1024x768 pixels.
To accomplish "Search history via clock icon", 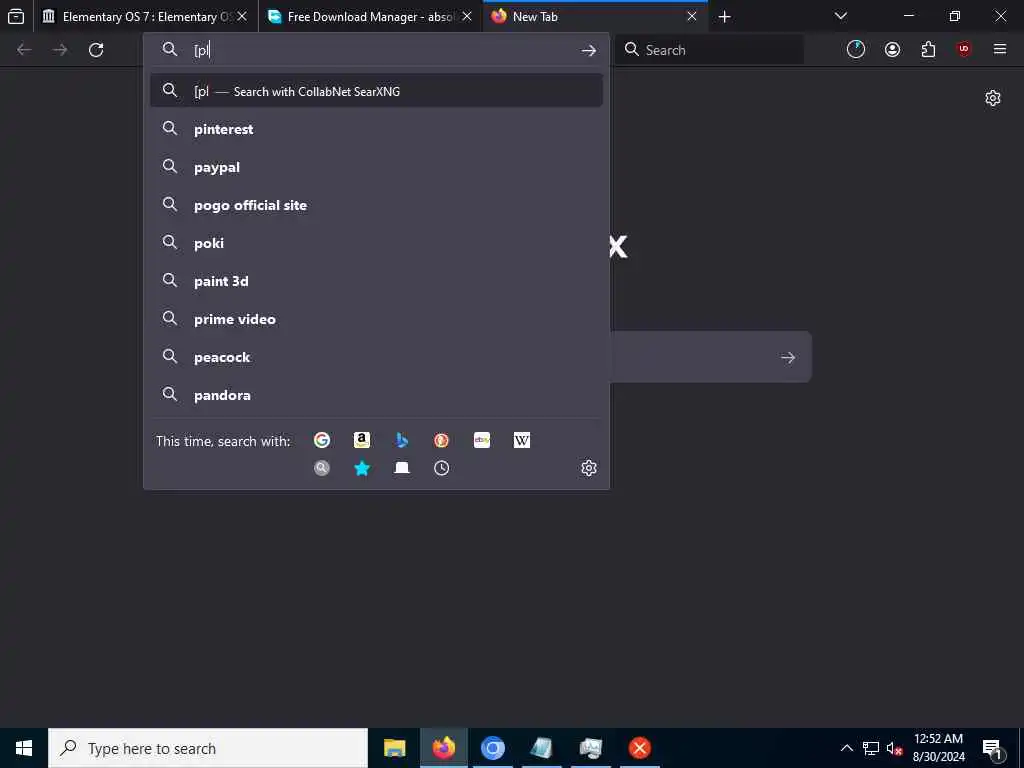I will [x=441, y=468].
